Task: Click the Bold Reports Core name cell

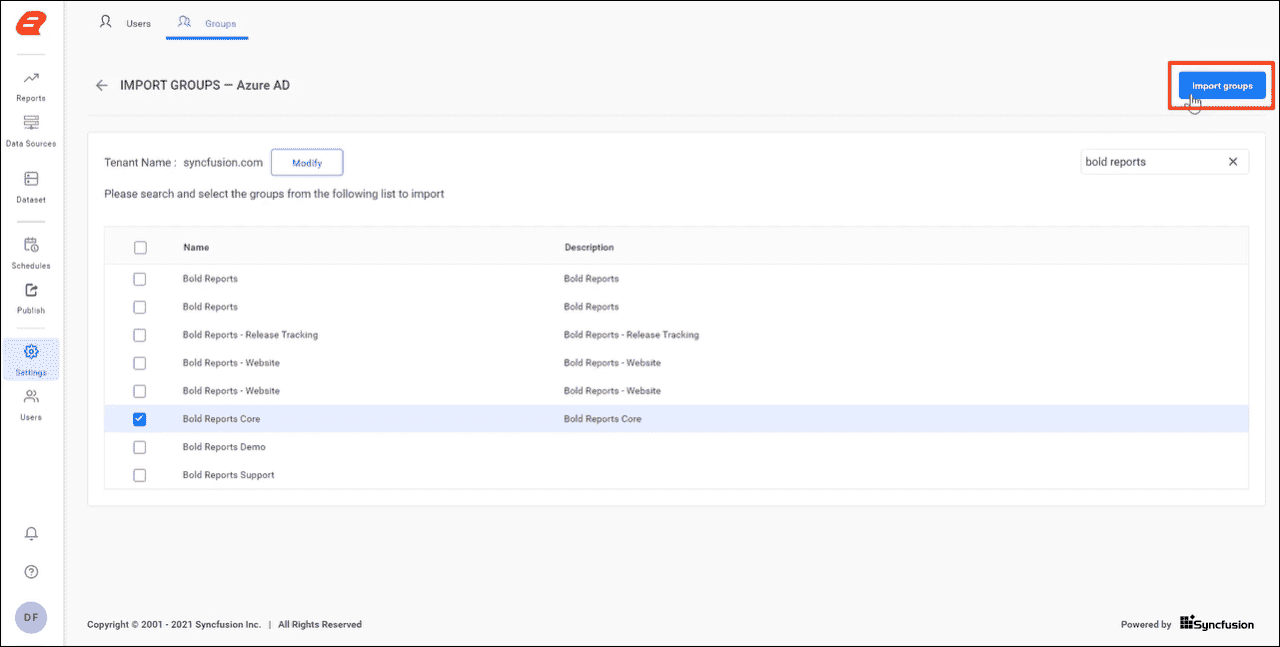Action: point(221,419)
